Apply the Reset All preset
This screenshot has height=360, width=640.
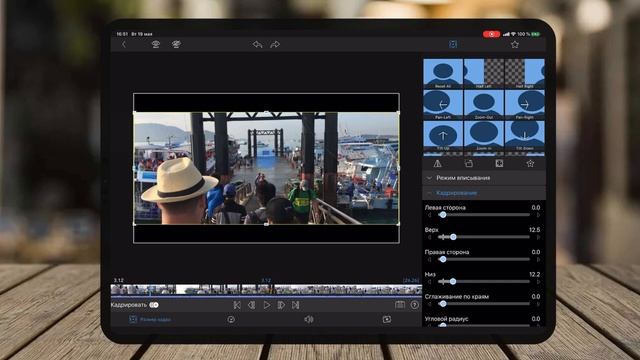click(x=443, y=73)
